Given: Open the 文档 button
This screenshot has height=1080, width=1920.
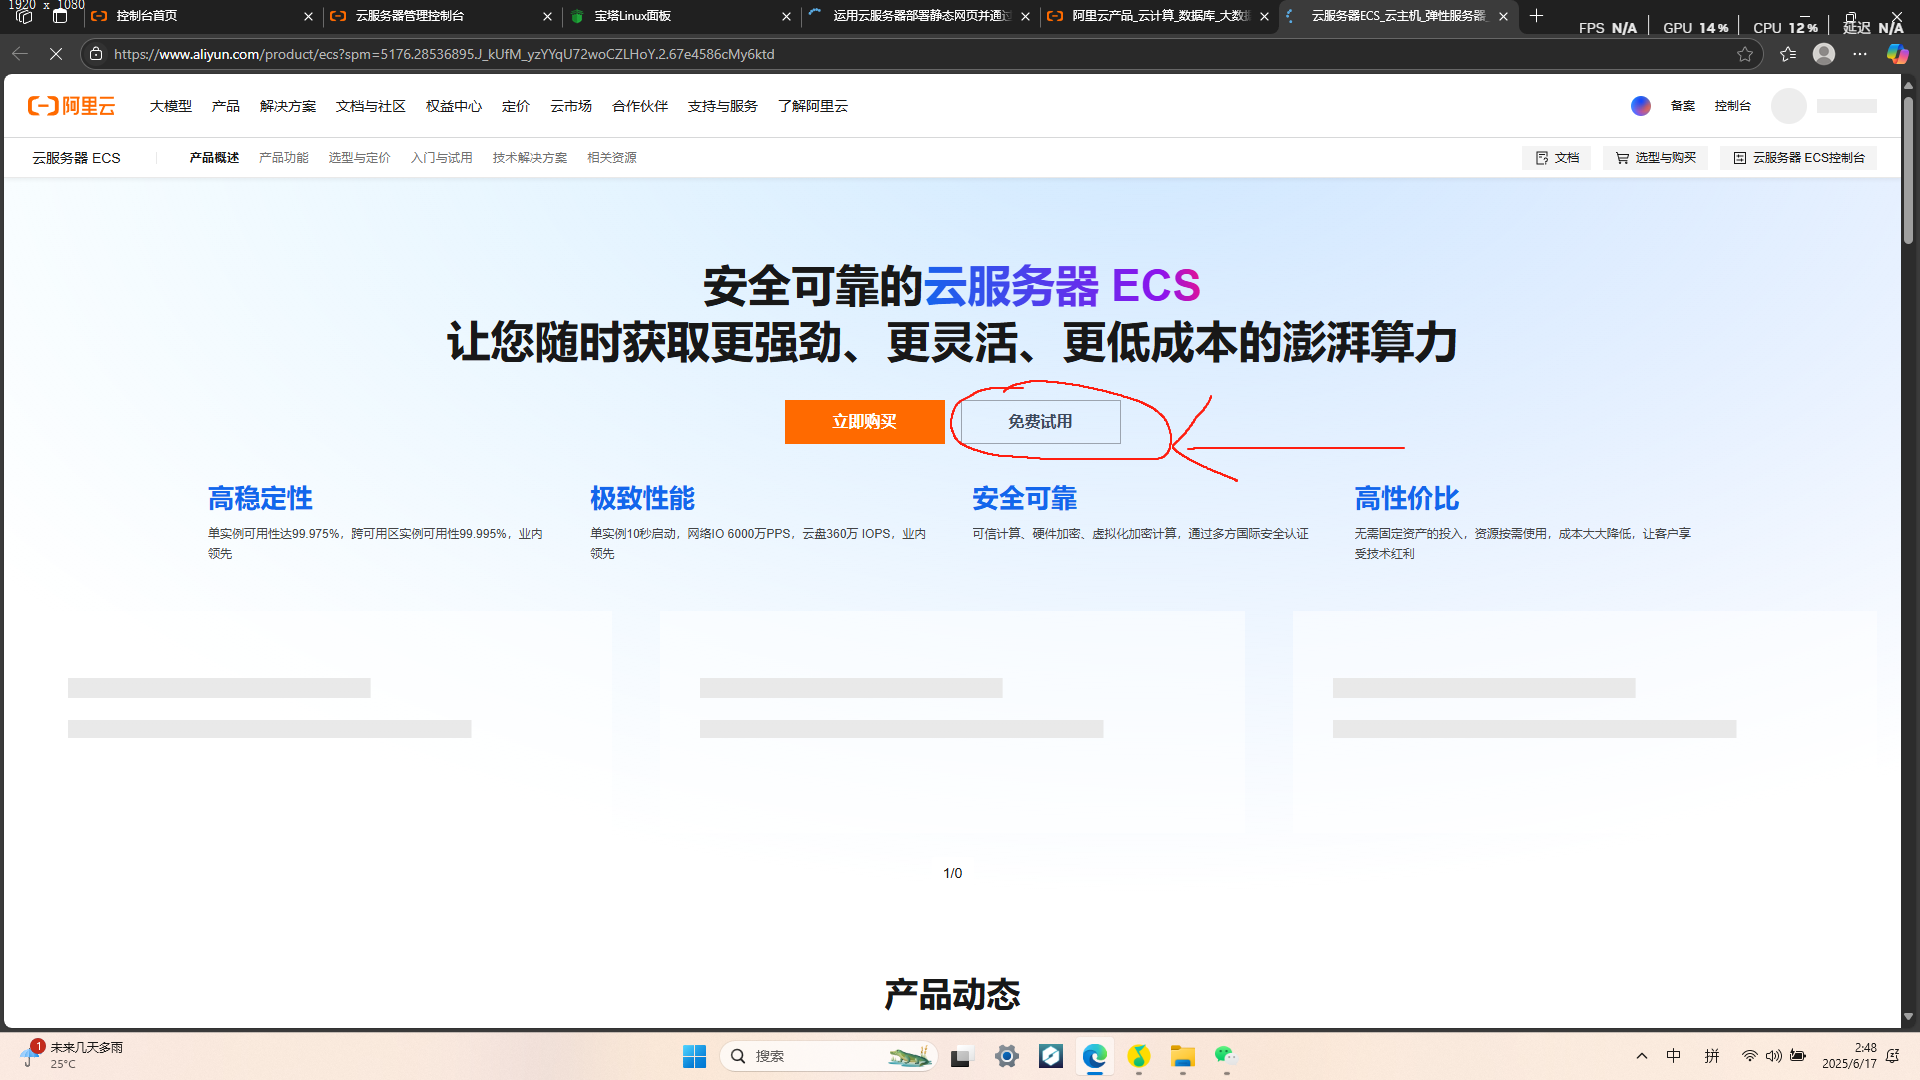Looking at the screenshot, I should (x=1556, y=158).
